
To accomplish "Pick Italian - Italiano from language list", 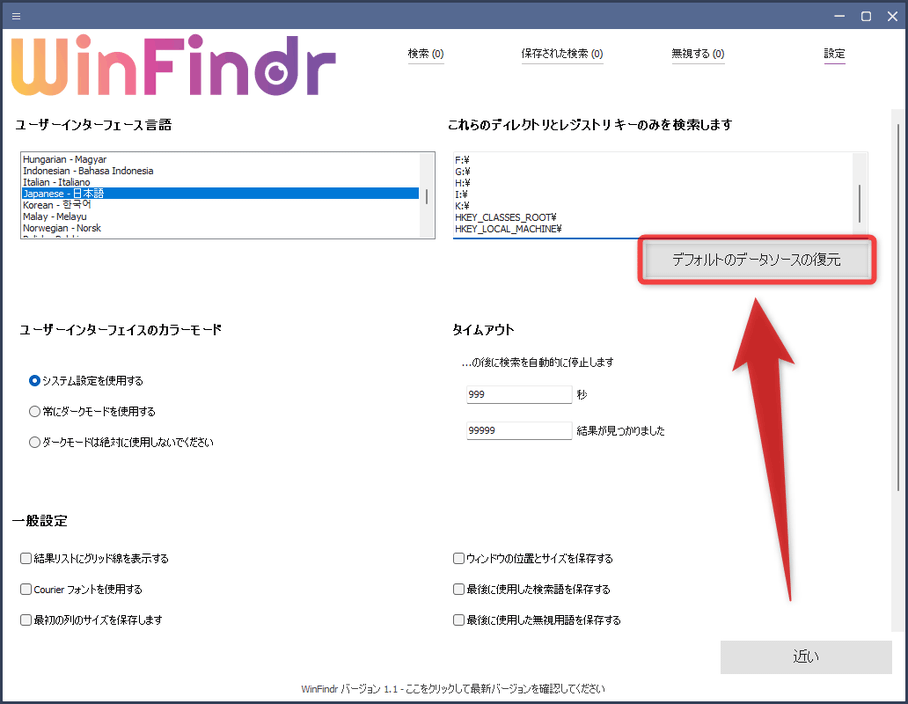I will tap(220, 182).
